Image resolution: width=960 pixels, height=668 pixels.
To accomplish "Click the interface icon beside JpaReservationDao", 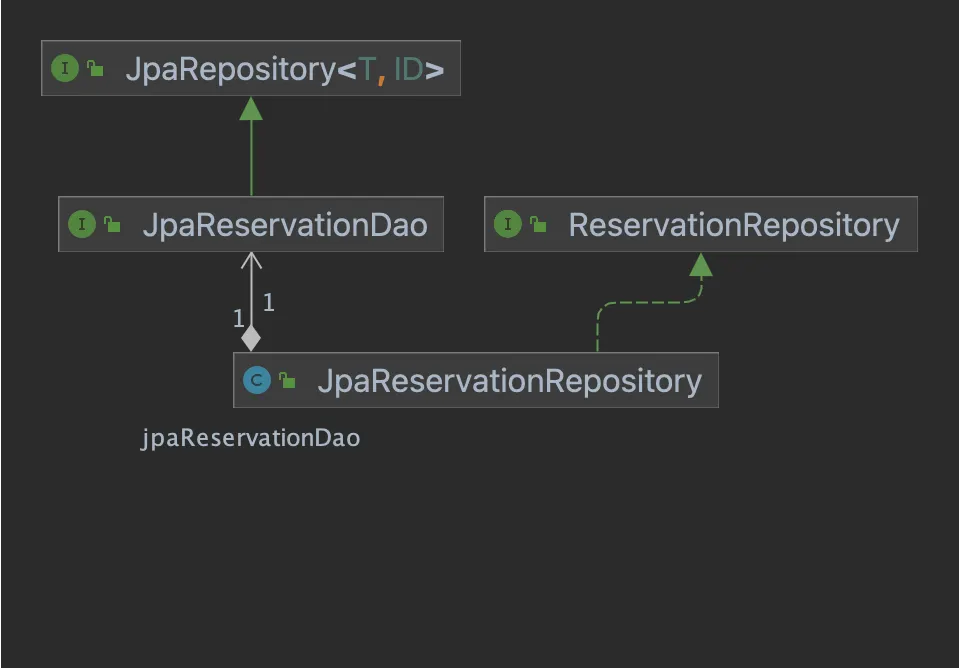I will tap(82, 225).
